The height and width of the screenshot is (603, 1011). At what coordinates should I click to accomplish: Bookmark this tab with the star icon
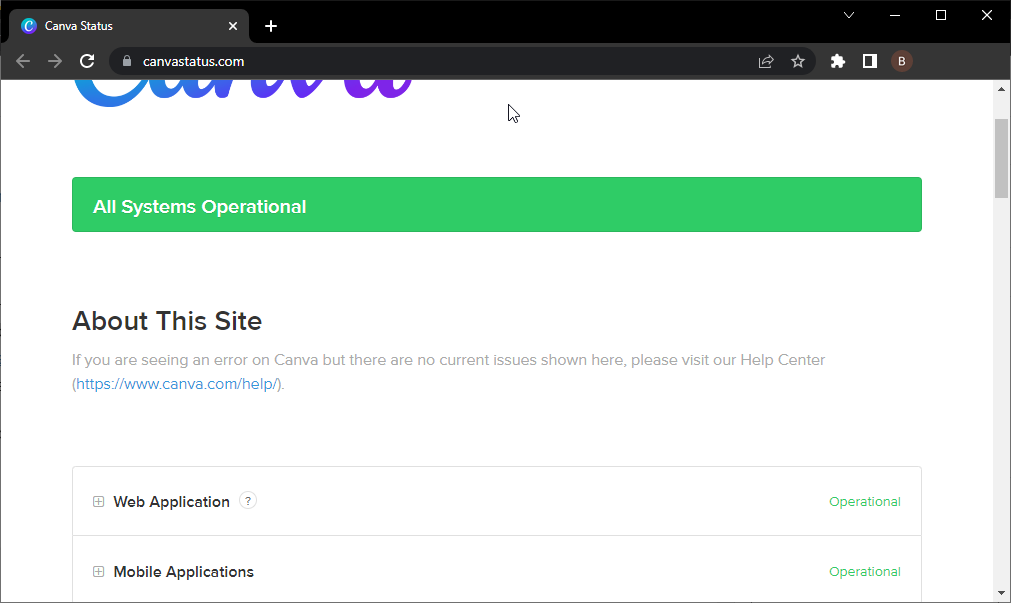[798, 61]
